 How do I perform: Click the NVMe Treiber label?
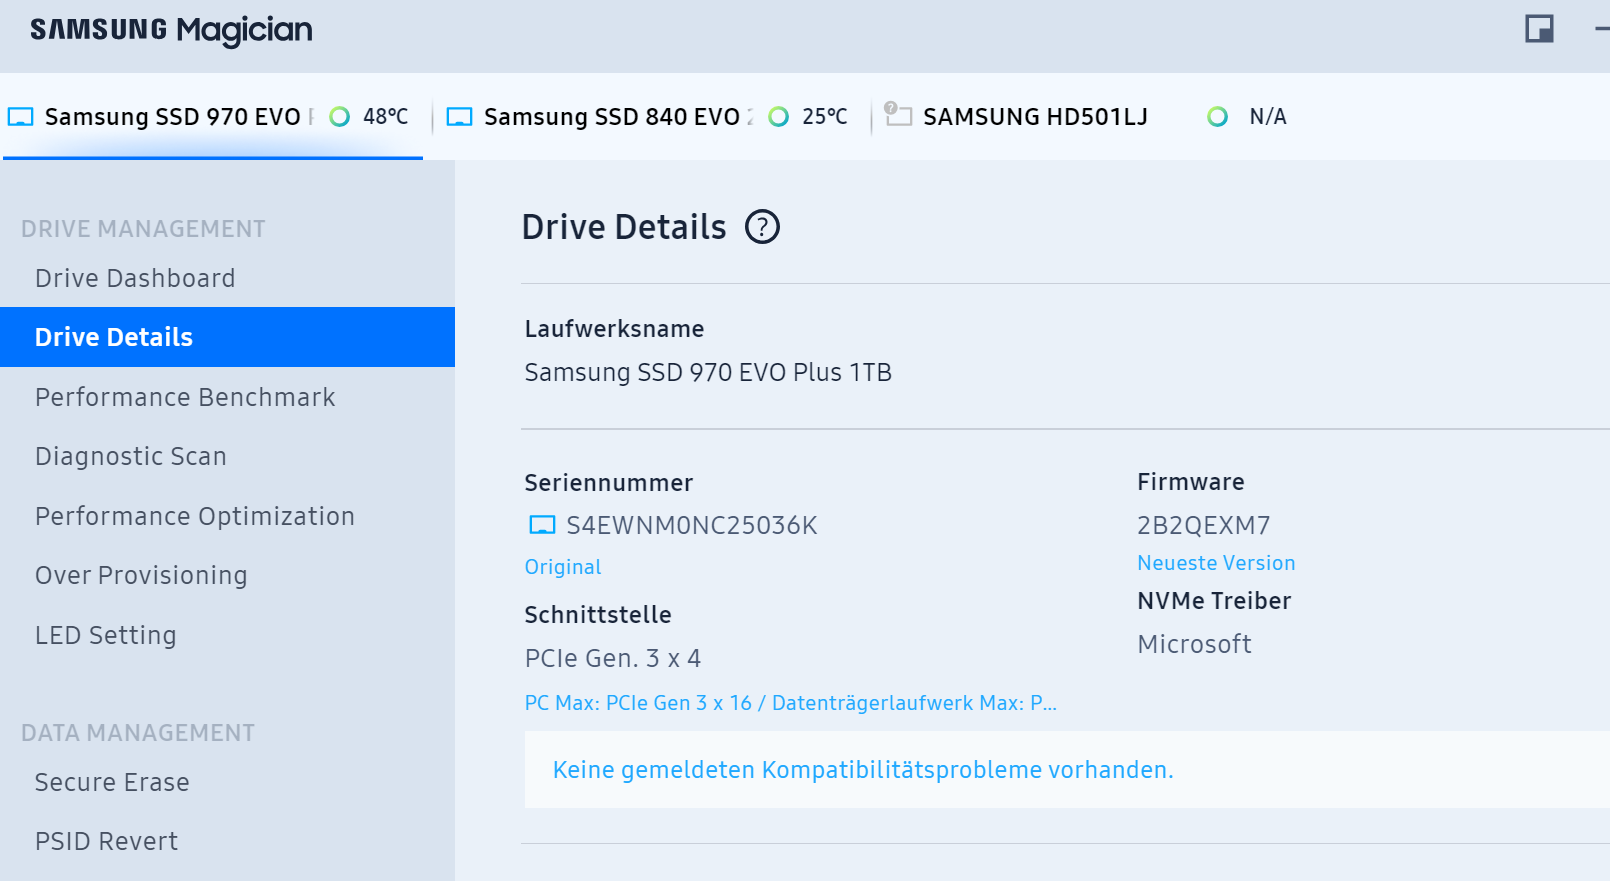pyautogui.click(x=1214, y=601)
